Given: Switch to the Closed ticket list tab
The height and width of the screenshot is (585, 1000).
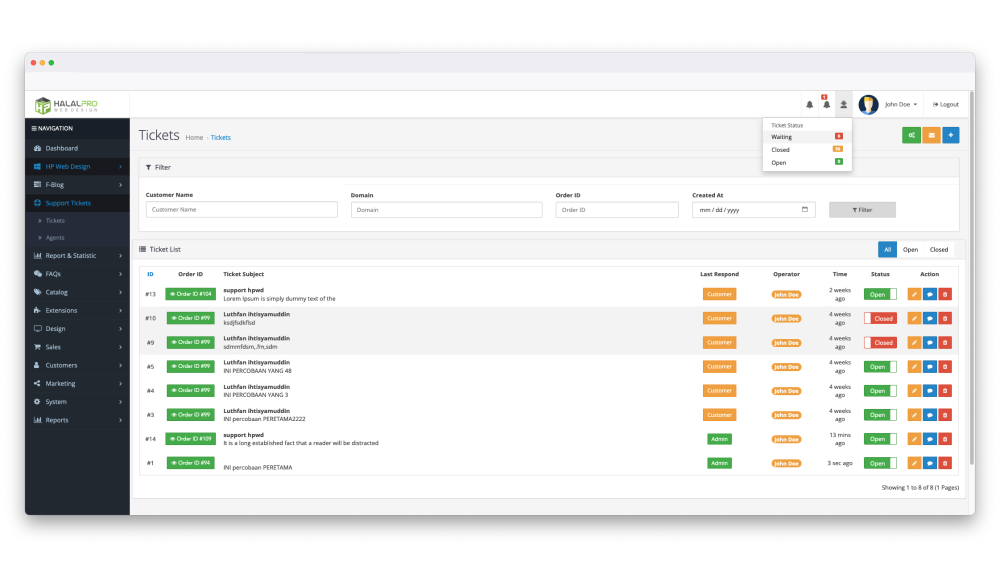Looking at the screenshot, I should pos(938,250).
